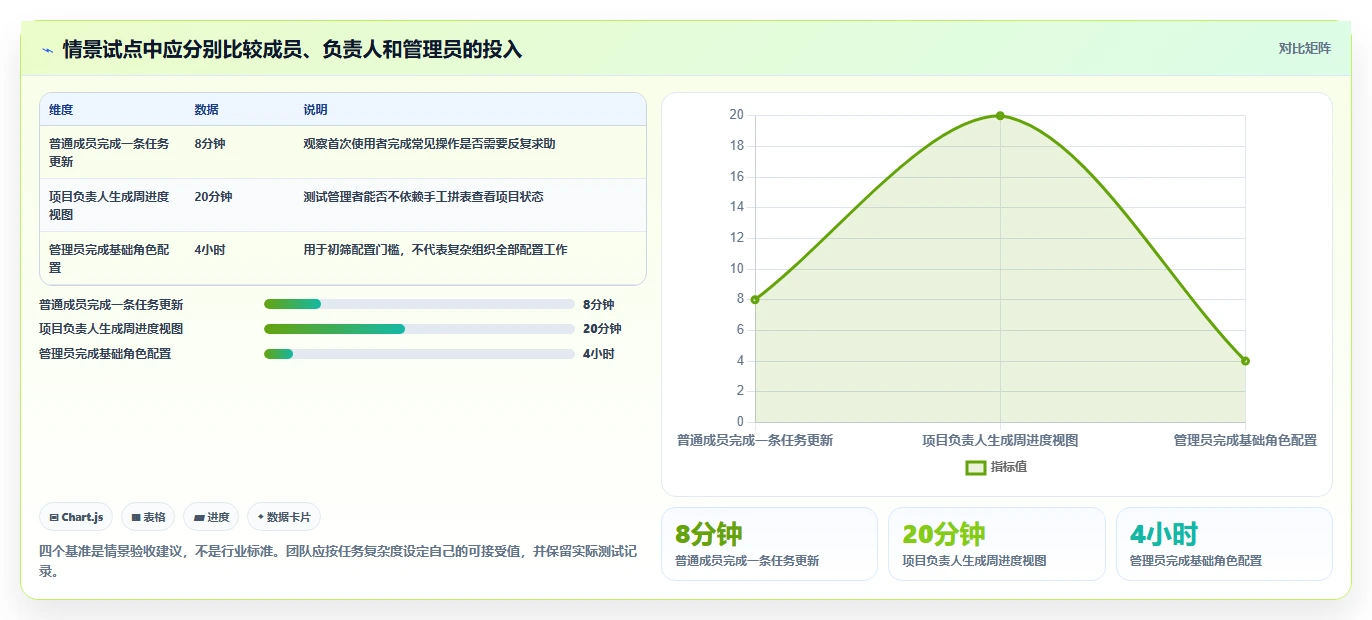Click table cell 管理员完成基础角色配置

pos(109,259)
